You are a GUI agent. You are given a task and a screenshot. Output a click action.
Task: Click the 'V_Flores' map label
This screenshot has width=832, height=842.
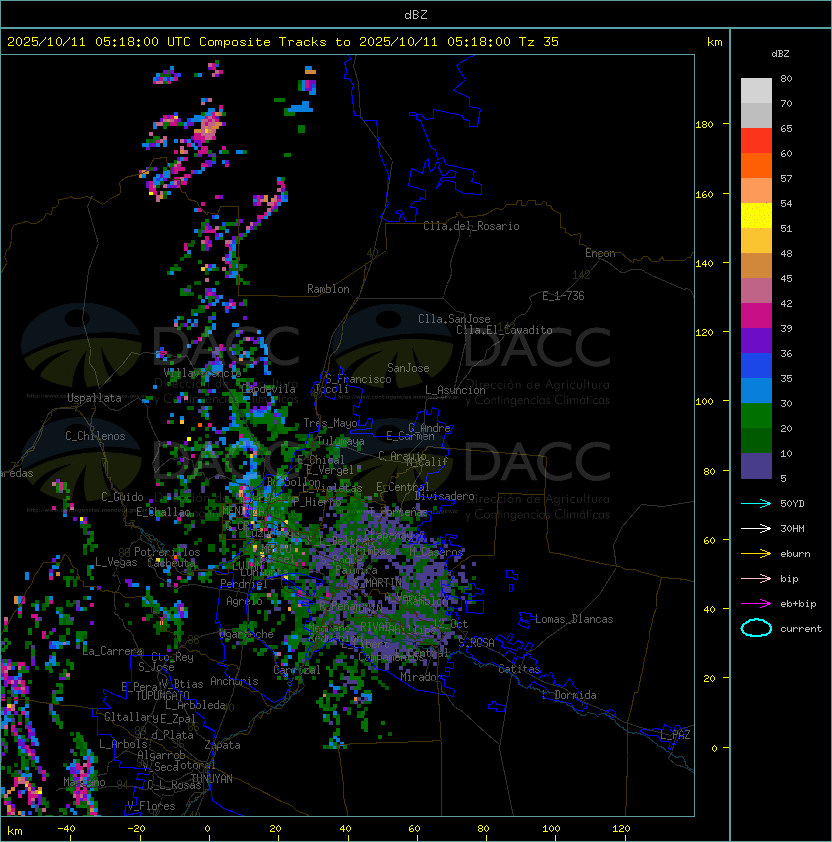click(x=151, y=806)
